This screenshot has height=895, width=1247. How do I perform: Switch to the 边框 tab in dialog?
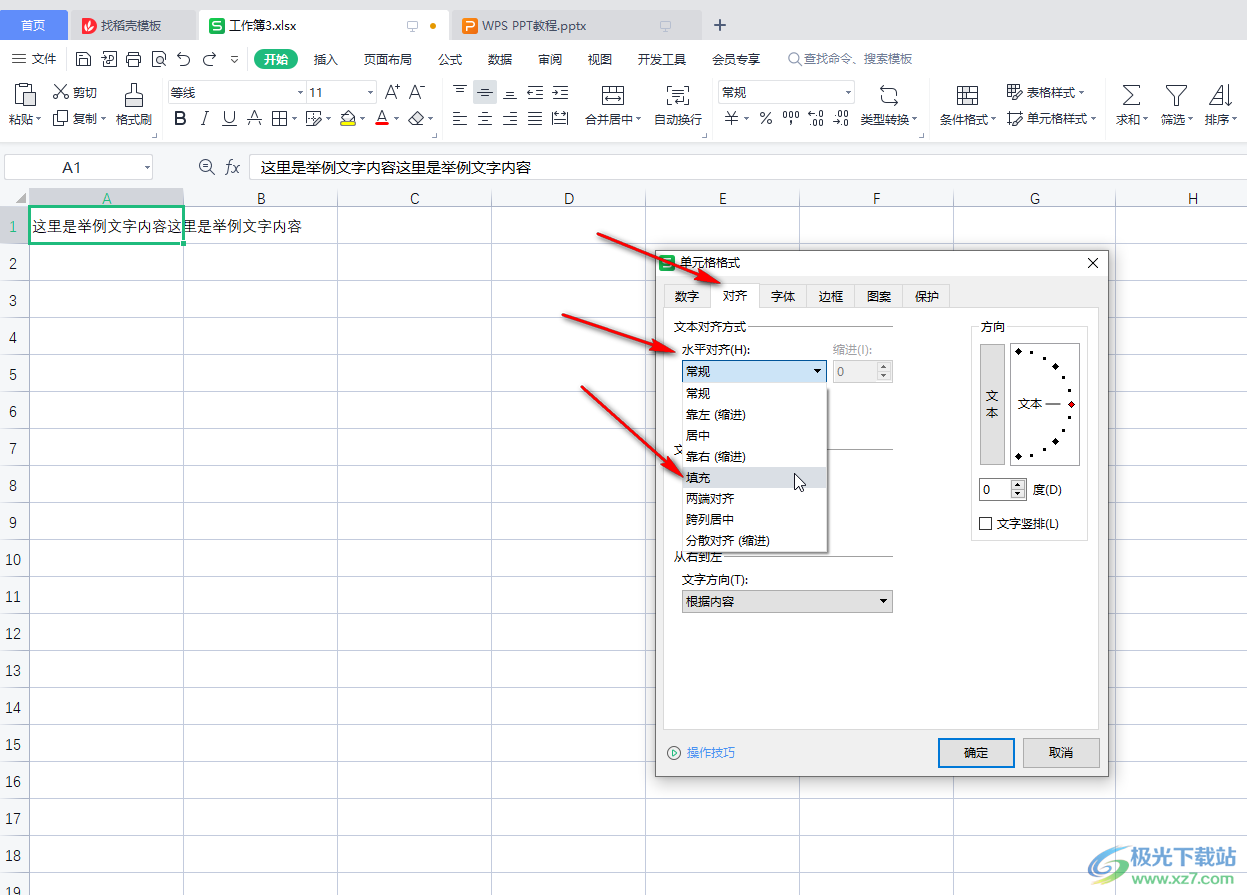(831, 296)
